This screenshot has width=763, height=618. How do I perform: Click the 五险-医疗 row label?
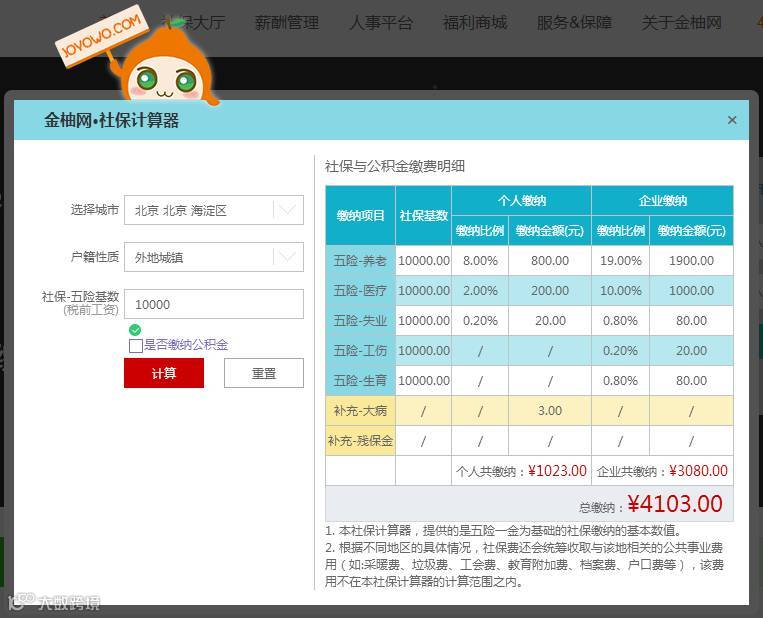360,291
